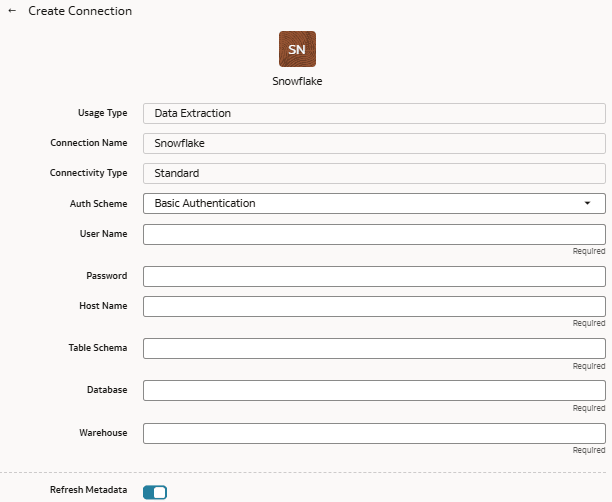The width and height of the screenshot is (612, 502).
Task: Focus the Table Schema input field
Action: [374, 349]
